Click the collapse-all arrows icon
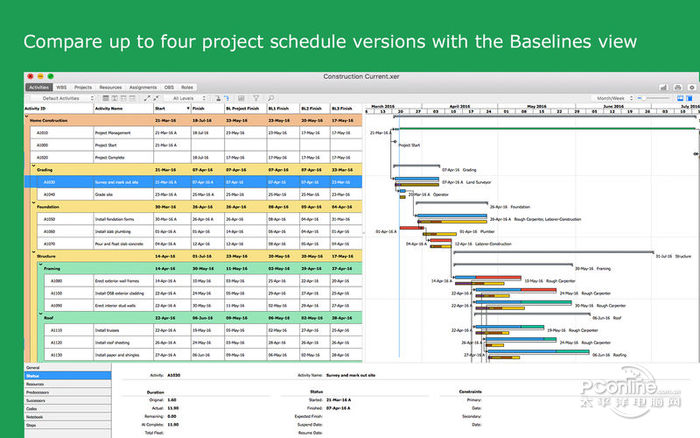Image resolution: width=700 pixels, height=438 pixels. coord(156,98)
